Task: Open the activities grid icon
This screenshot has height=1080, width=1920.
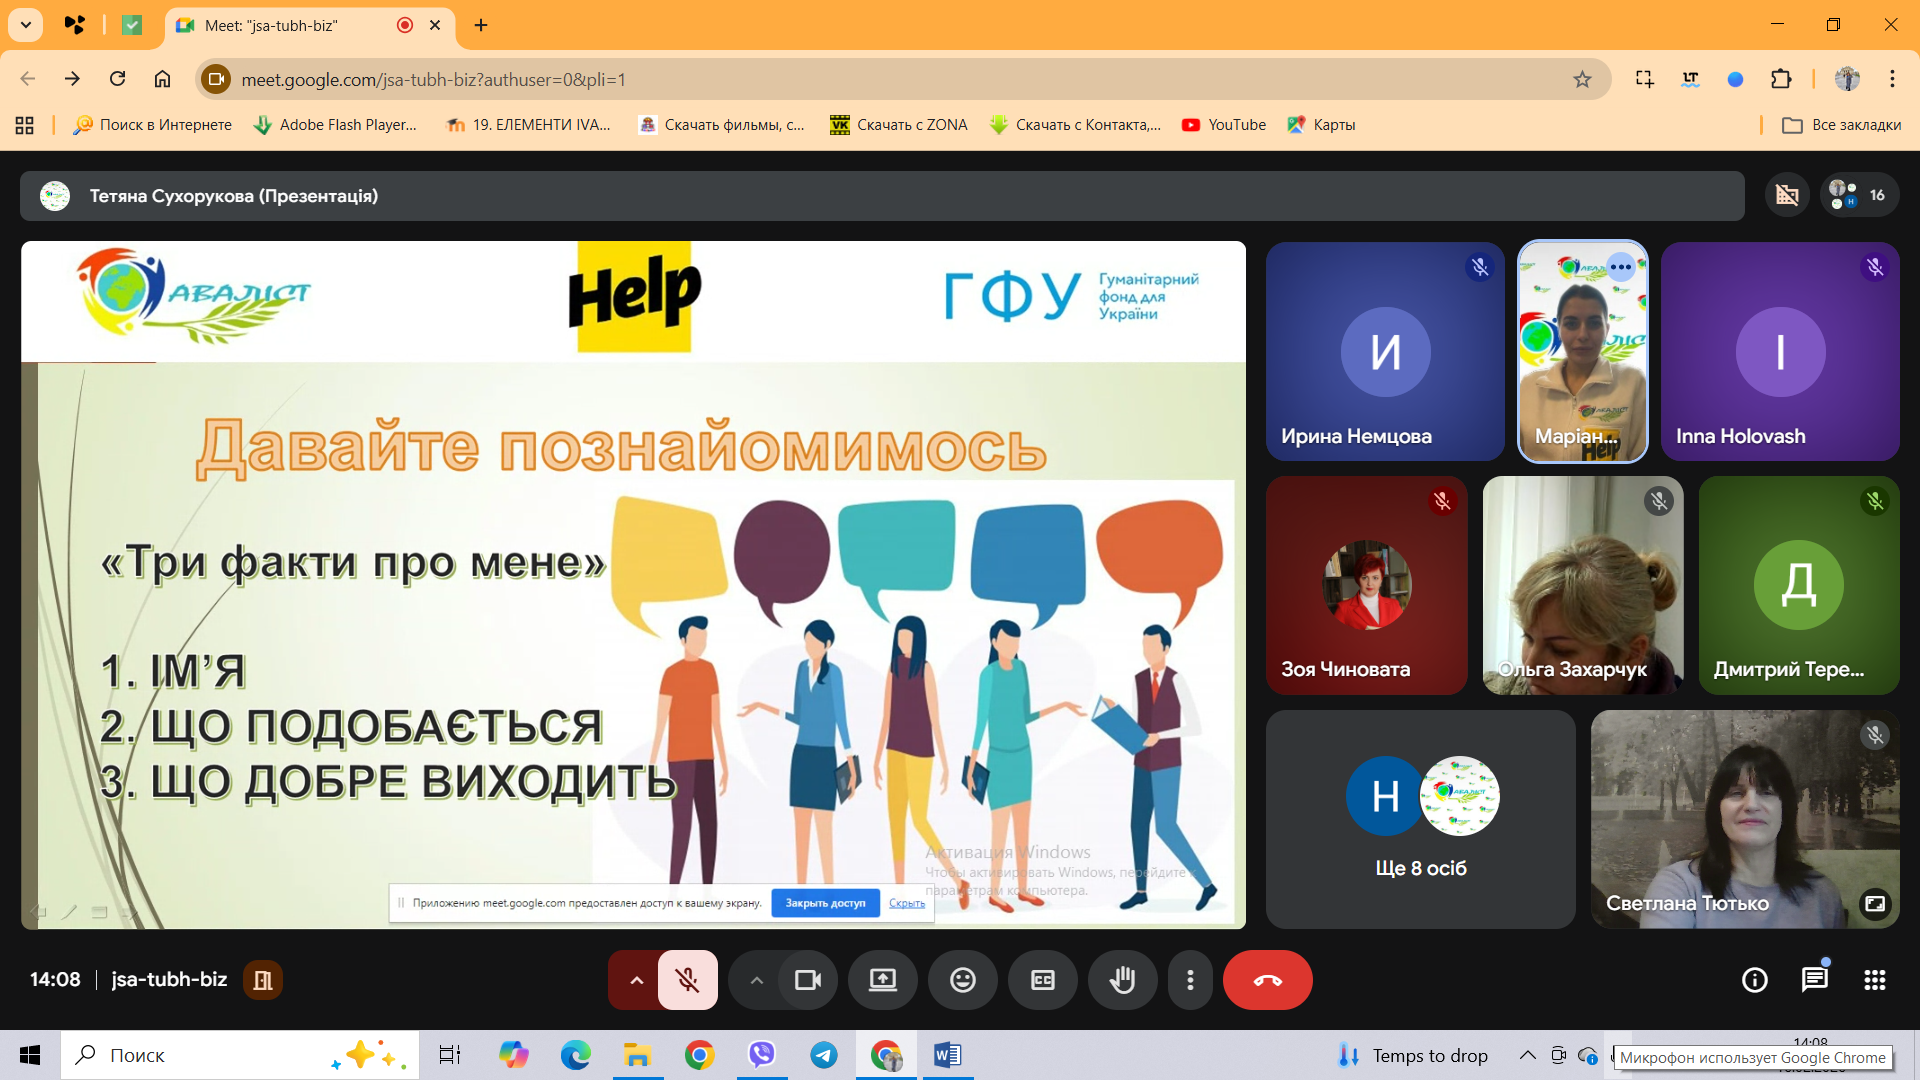Action: coord(1874,980)
